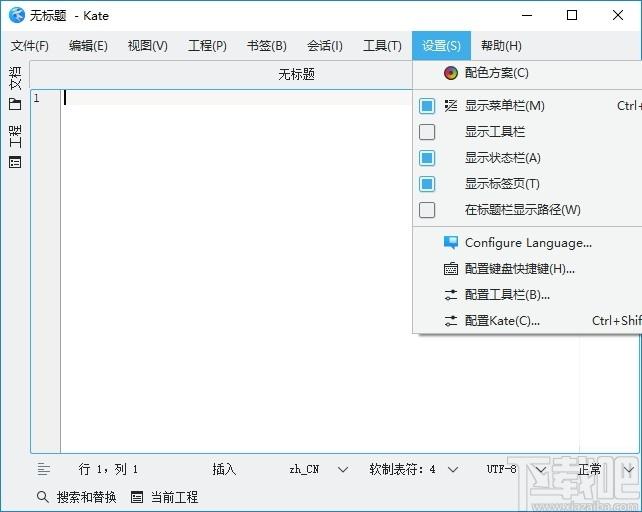
Task: Close the Kate window
Action: pyautogui.click(x=618, y=16)
